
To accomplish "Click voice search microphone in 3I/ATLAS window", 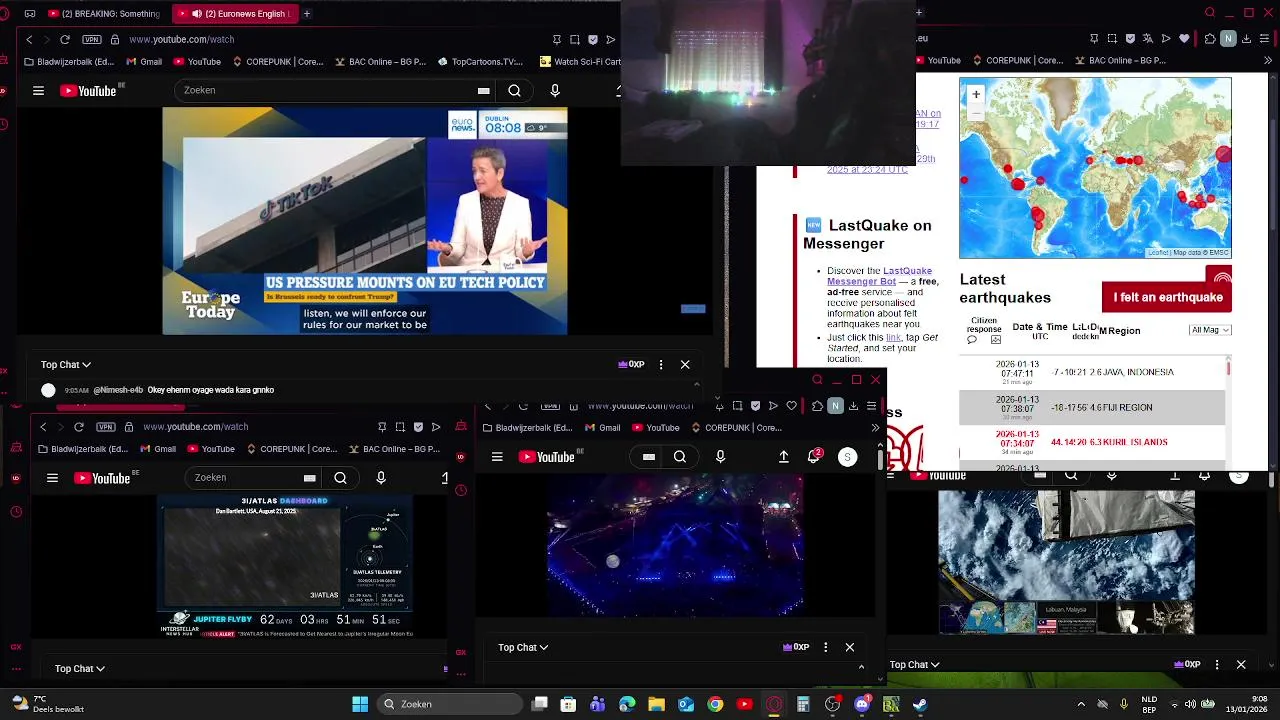I will coord(381,478).
